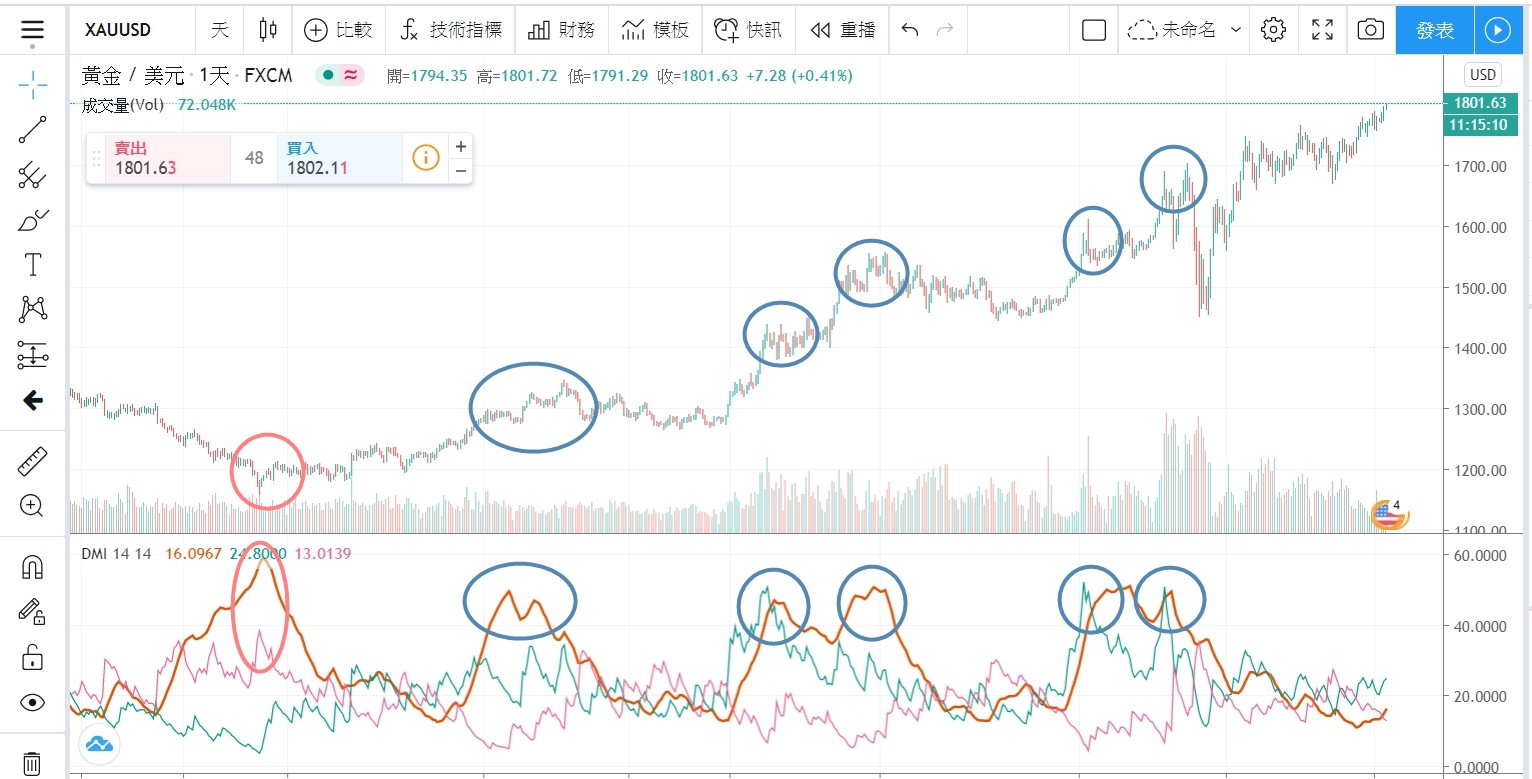Image resolution: width=1532 pixels, height=779 pixels.
Task: Open the 天 time interval dropdown
Action: (219, 30)
